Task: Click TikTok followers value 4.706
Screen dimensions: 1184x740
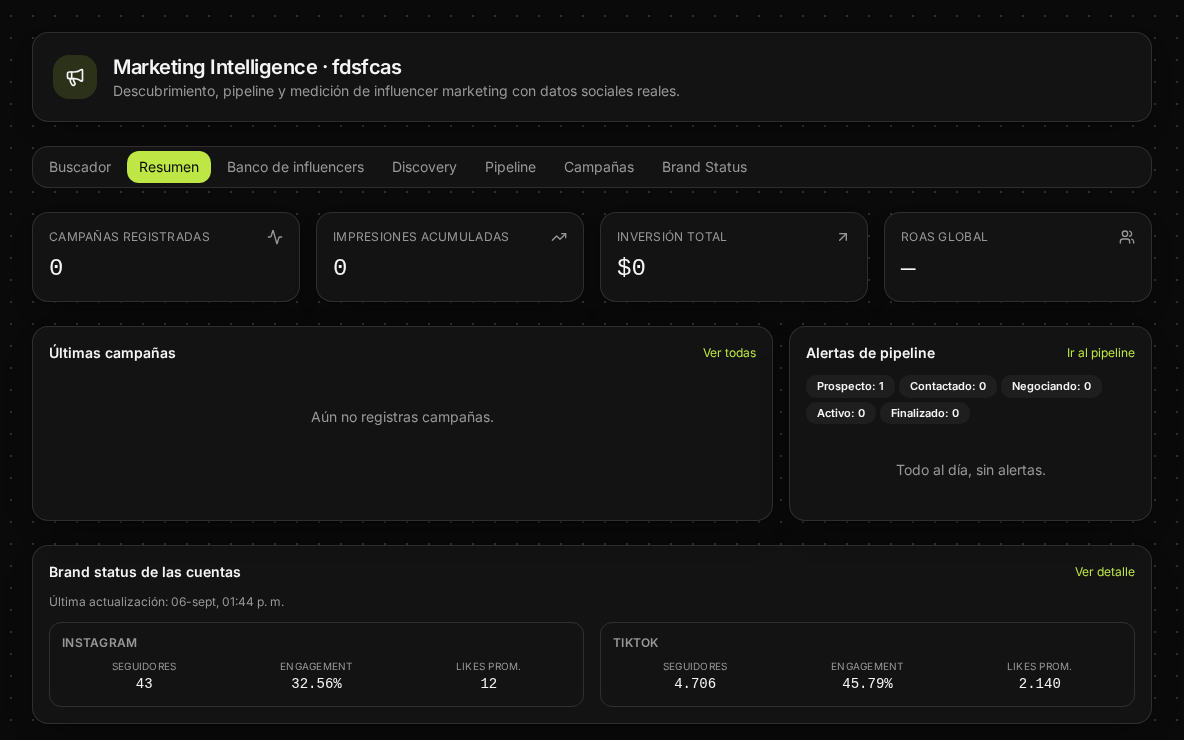Action: click(695, 683)
